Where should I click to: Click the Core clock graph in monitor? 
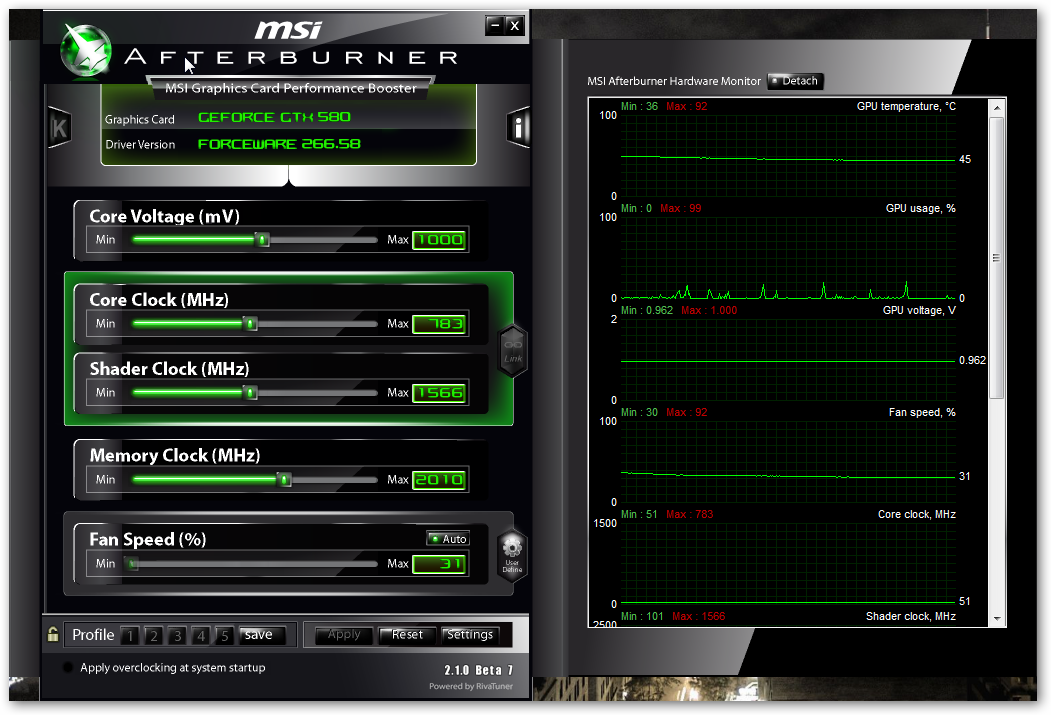tap(788, 563)
